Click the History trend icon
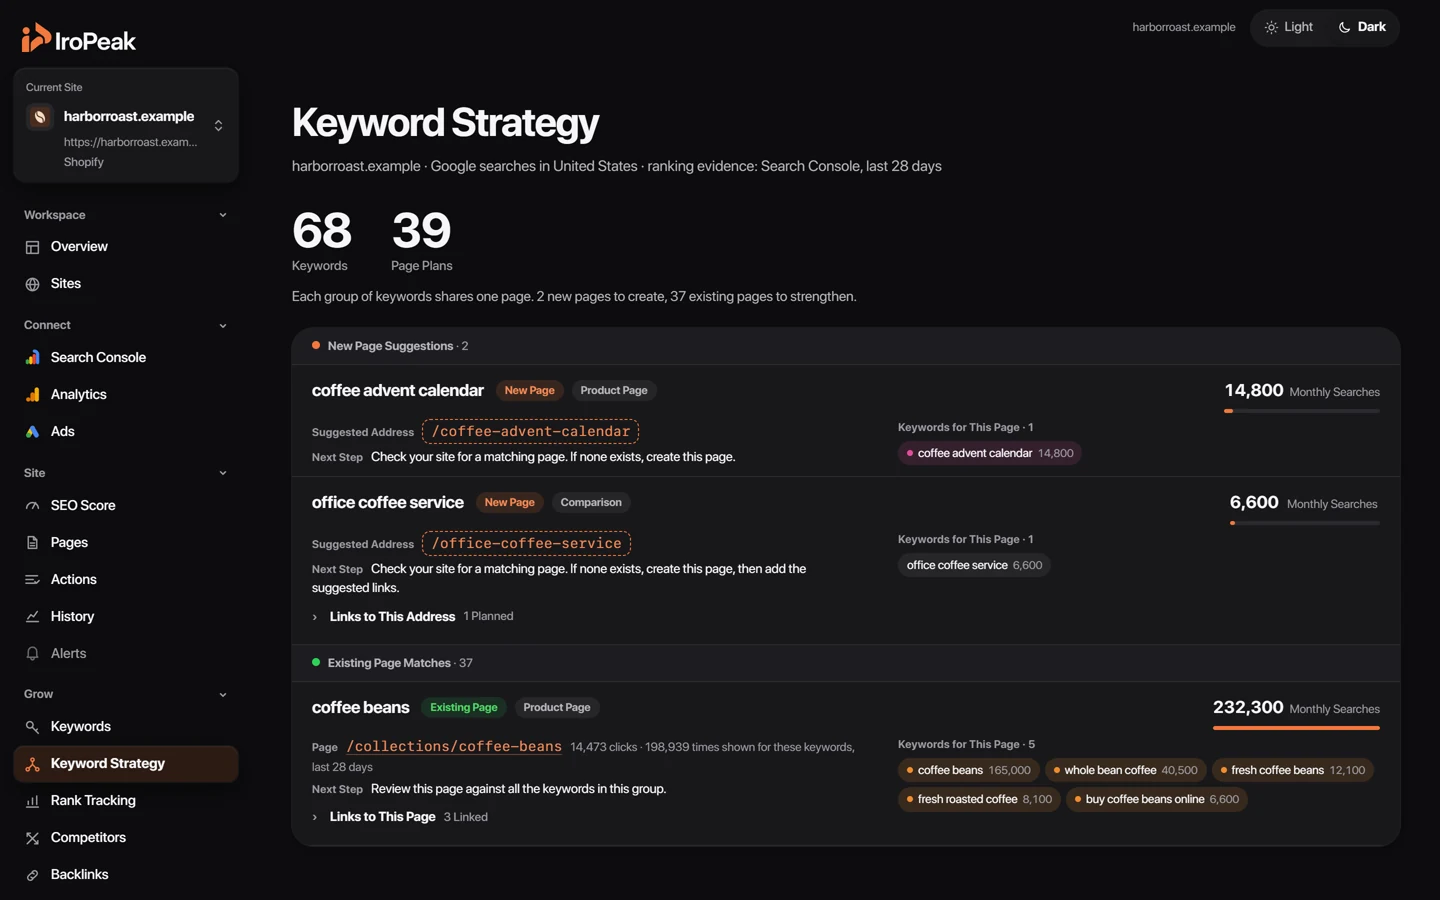1440x900 pixels. coord(32,617)
